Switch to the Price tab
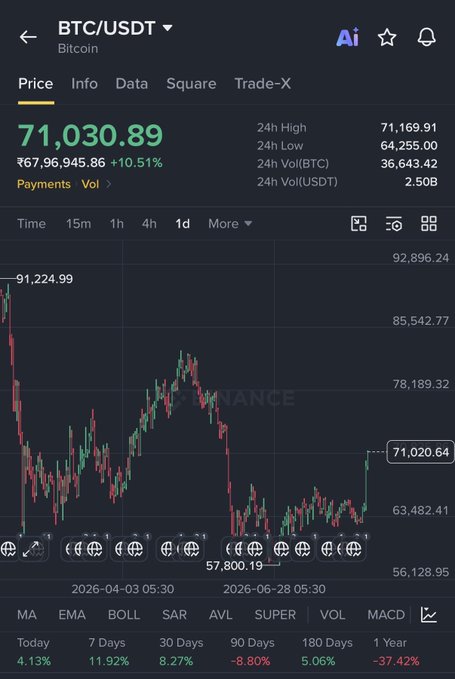455x679 pixels. pos(35,84)
